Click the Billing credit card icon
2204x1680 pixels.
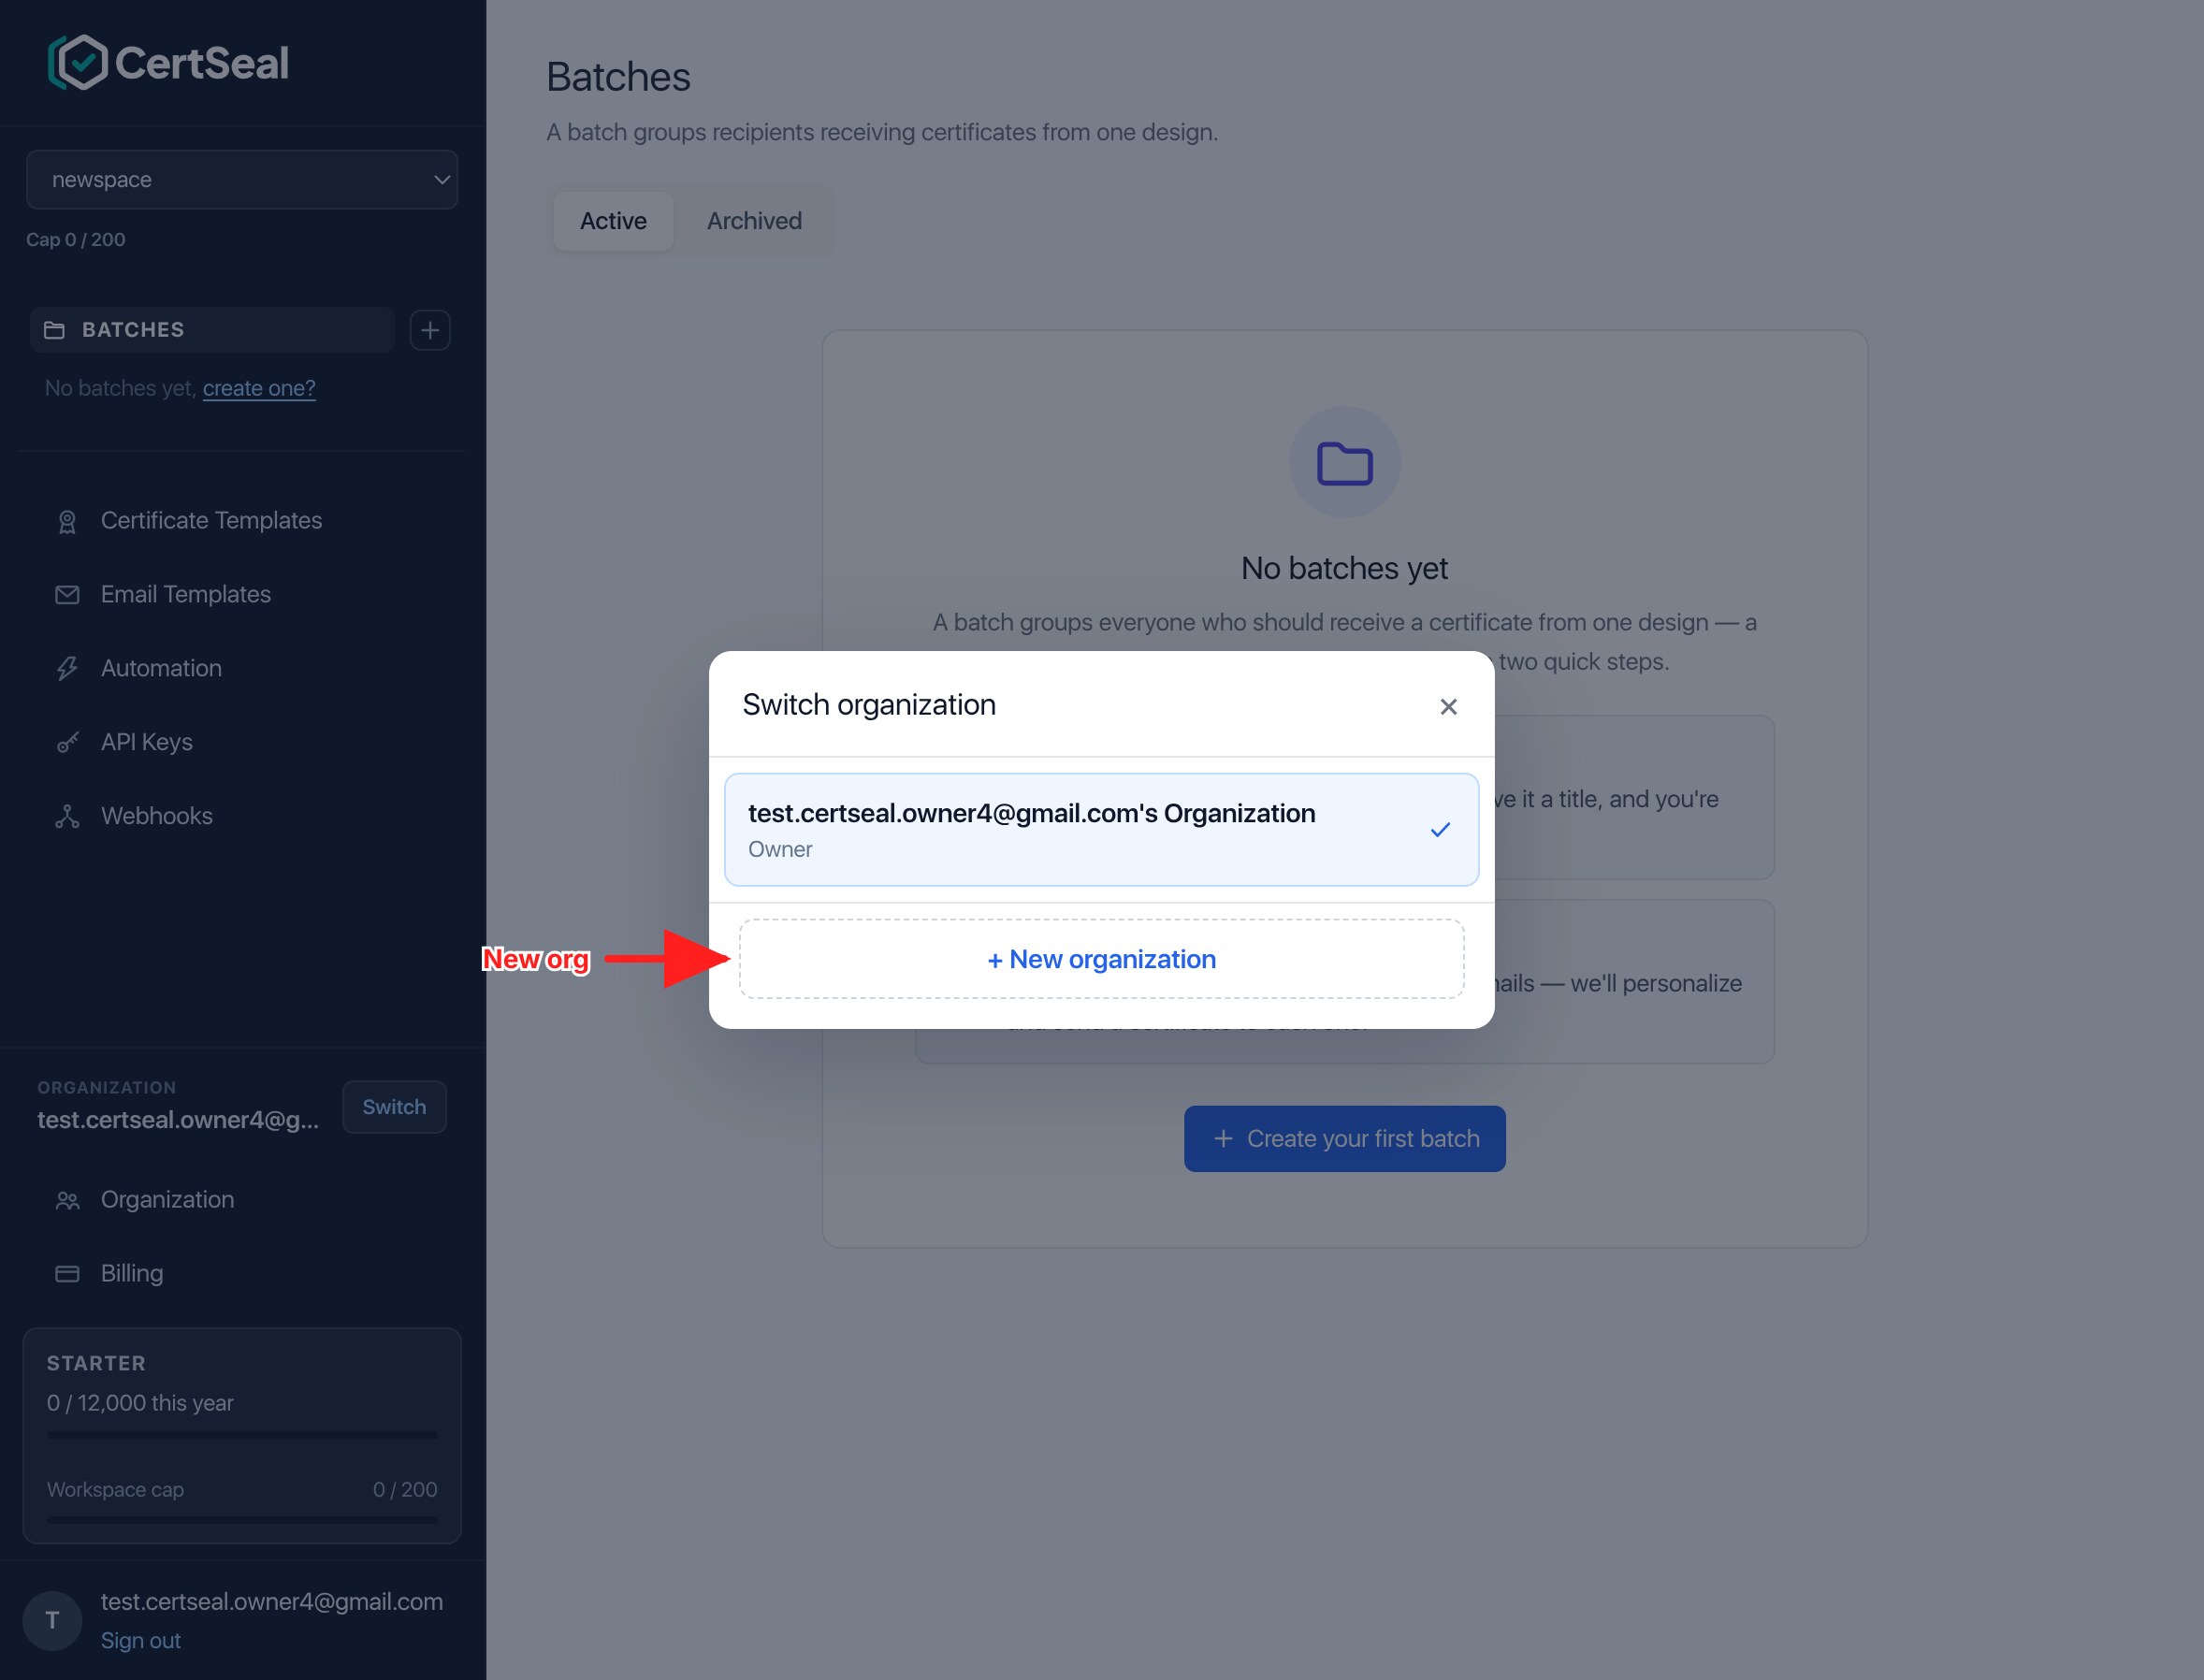coord(67,1274)
